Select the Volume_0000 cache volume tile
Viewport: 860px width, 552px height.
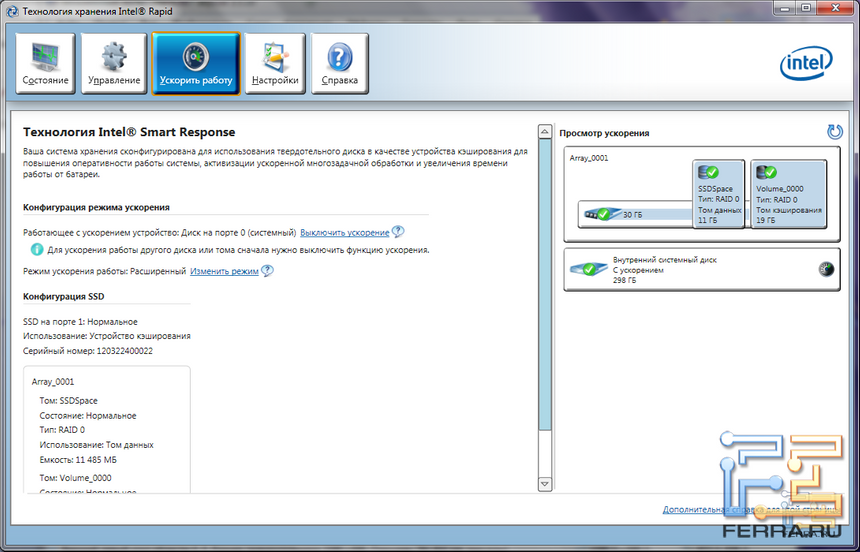[x=788, y=194]
